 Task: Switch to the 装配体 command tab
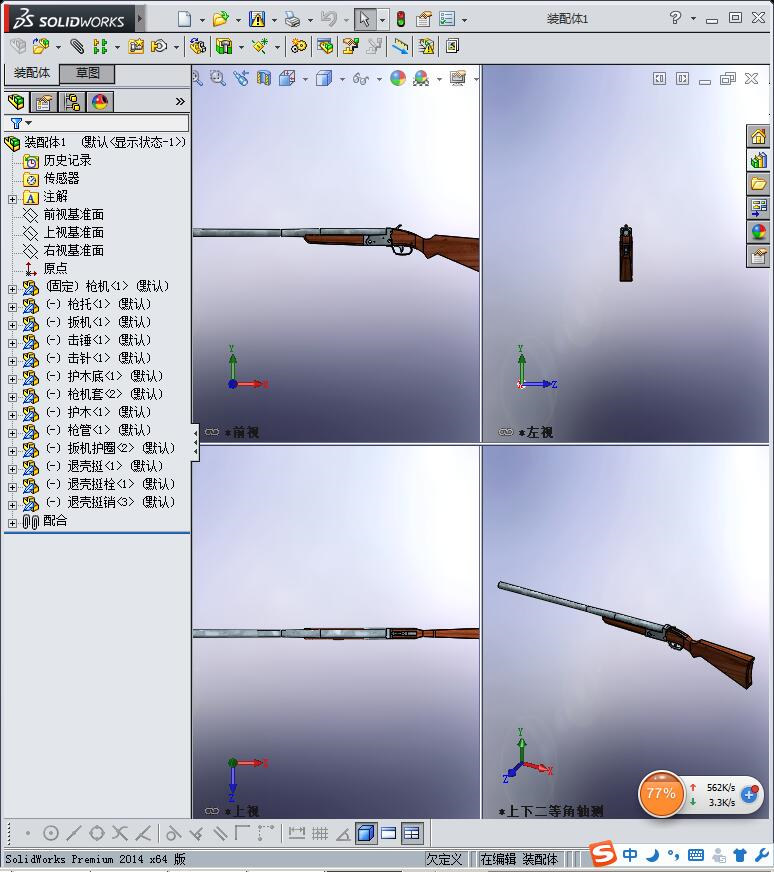coord(32,73)
